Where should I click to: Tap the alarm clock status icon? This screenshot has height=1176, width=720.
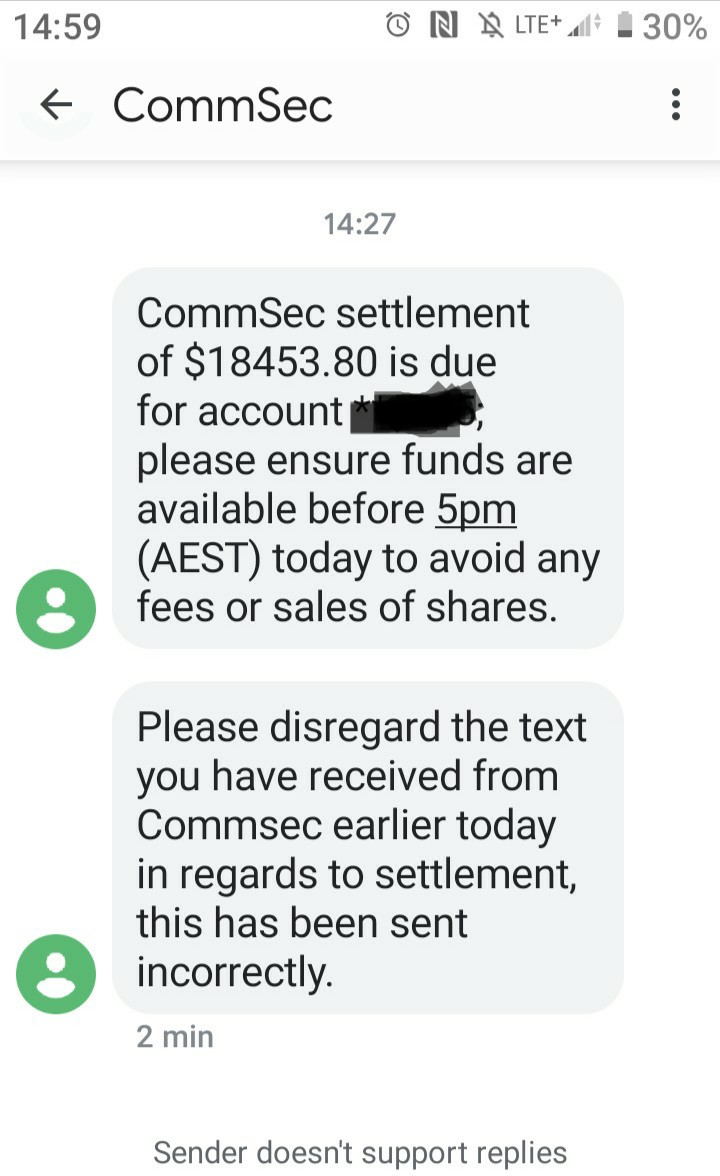coord(398,25)
